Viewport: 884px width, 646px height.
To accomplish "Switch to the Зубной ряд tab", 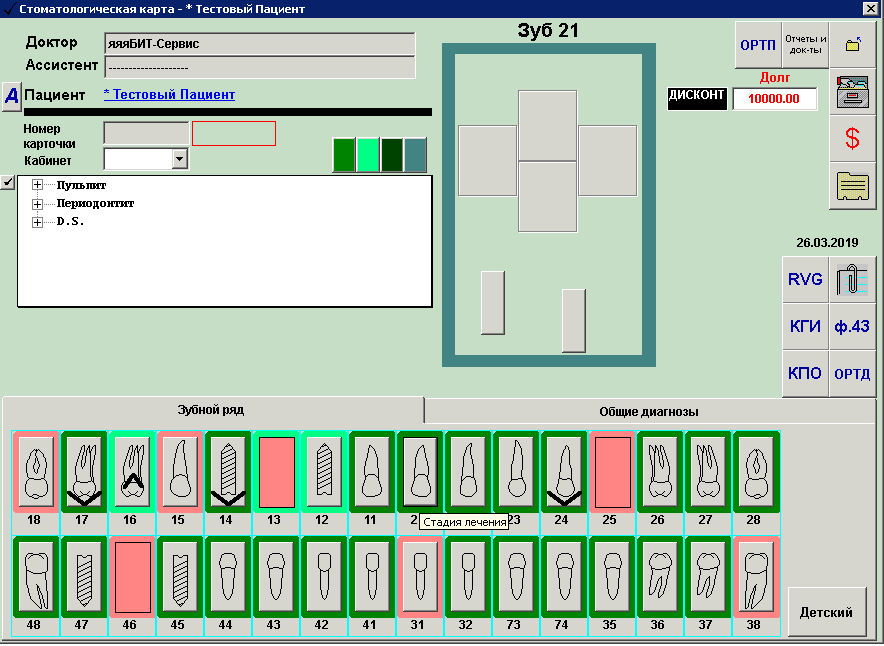I will click(x=211, y=410).
